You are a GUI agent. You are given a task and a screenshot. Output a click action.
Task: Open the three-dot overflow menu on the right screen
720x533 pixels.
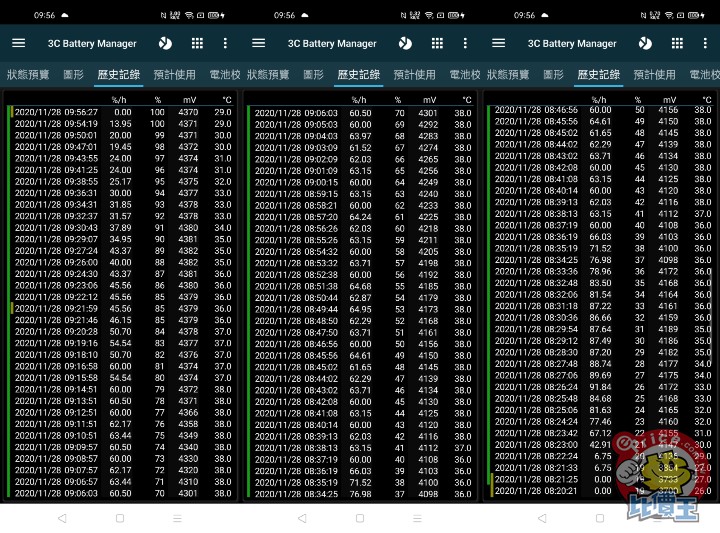click(705, 43)
